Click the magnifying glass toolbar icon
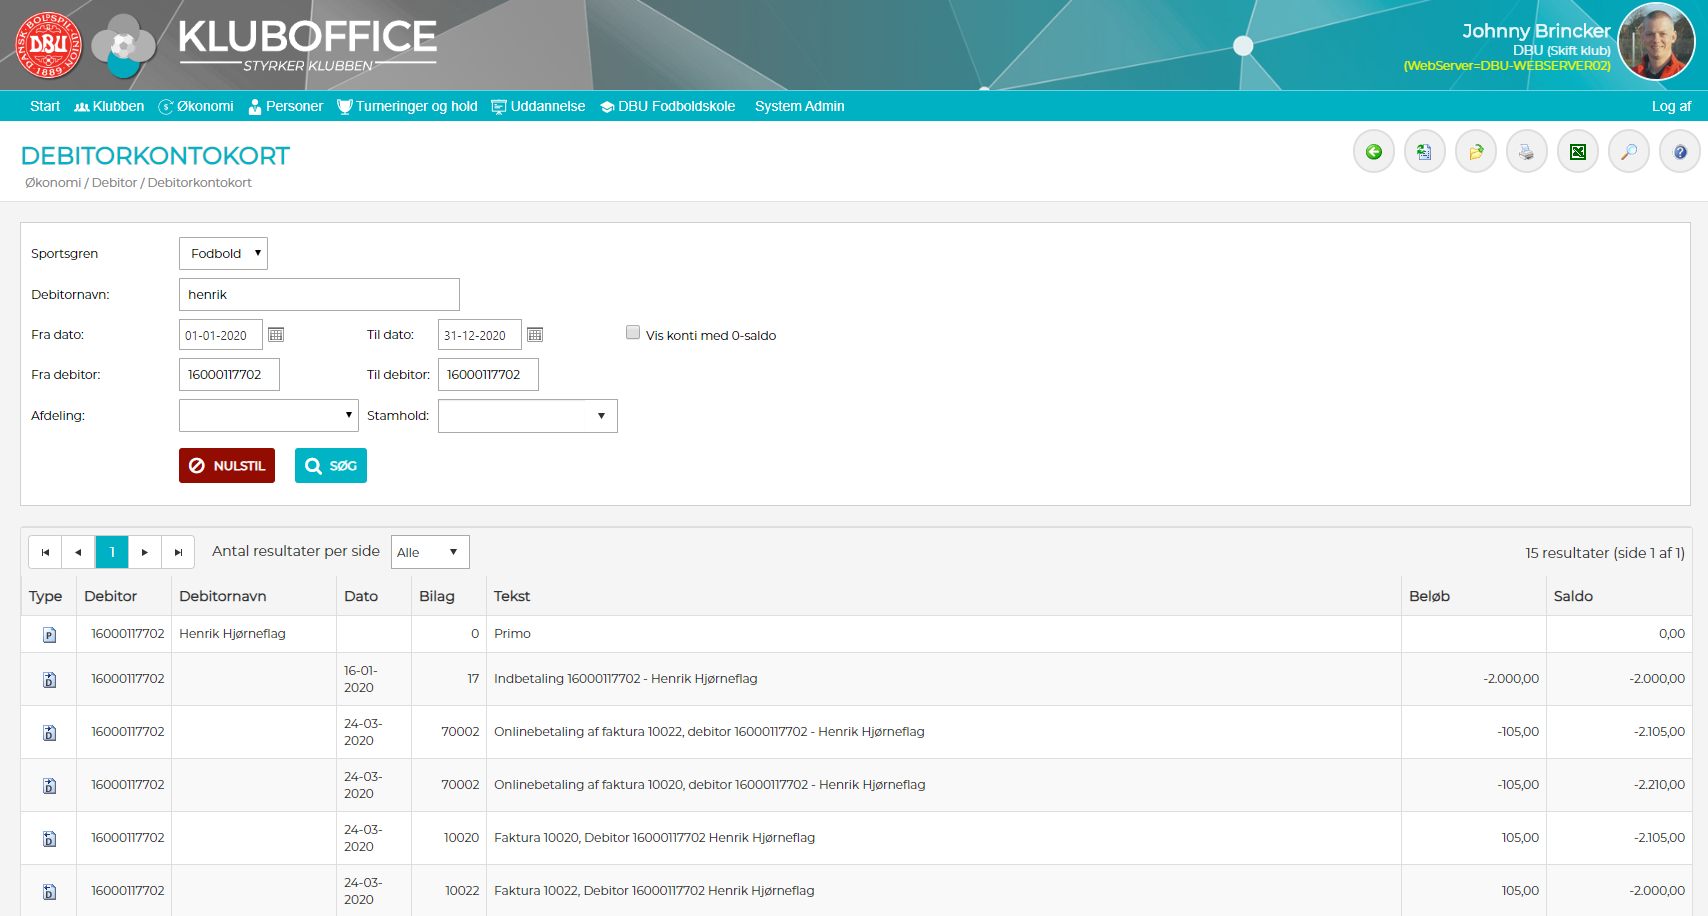1708x916 pixels. pos(1628,152)
